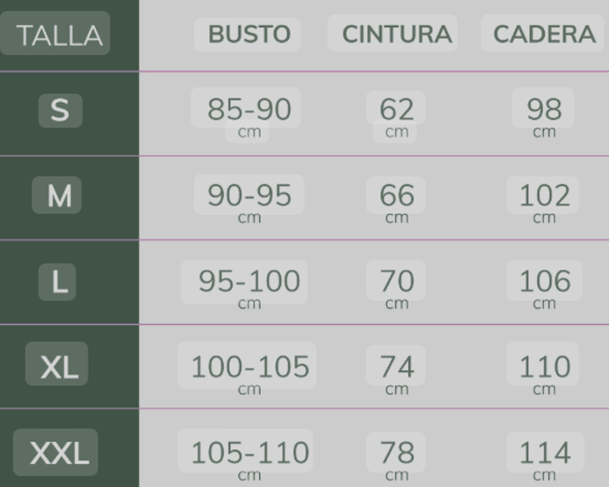The image size is (609, 487).
Task: Click waist value 78
Action: coord(396,453)
